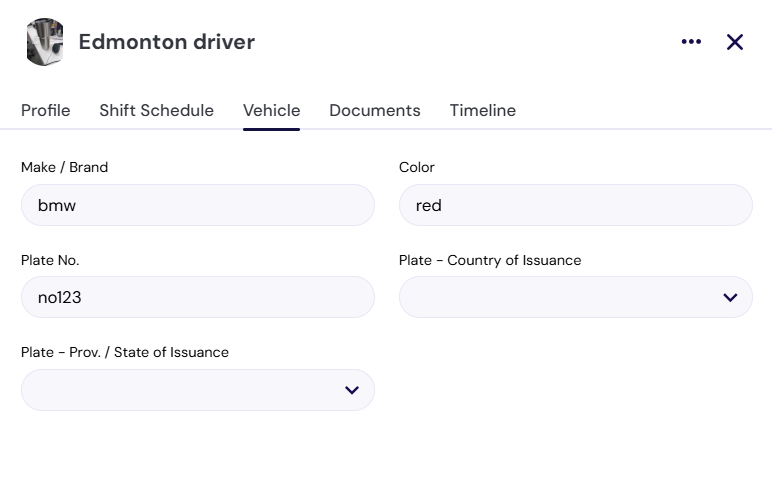This screenshot has width=772, height=504.
Task: Open the Shift Schedule tab
Action: [157, 110]
